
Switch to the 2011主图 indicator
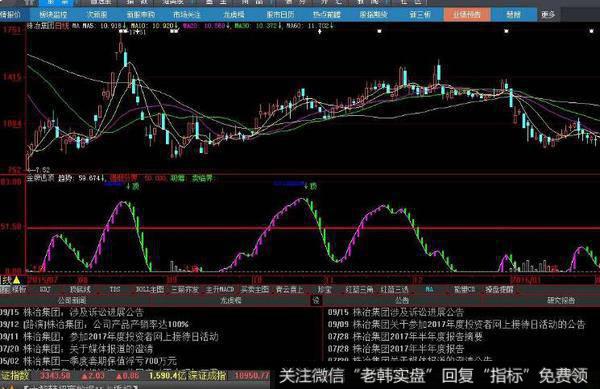point(150,290)
